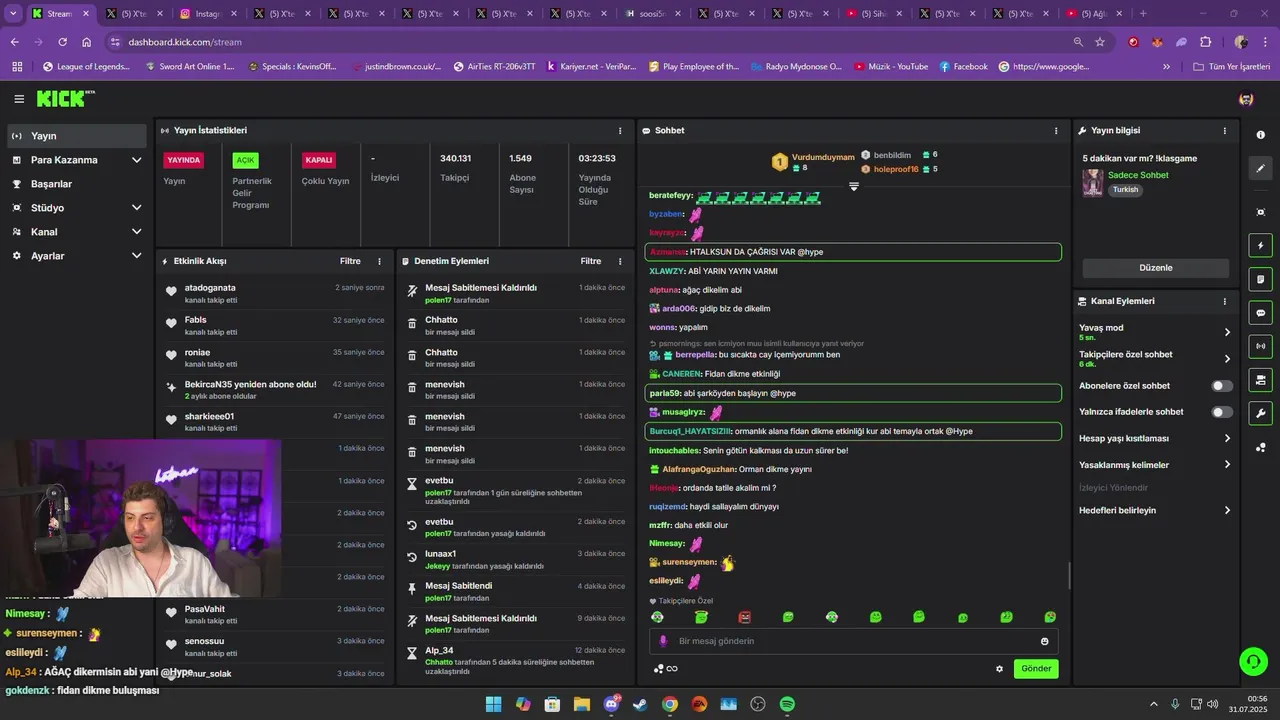Click the KAPALI multi-stream badge
This screenshot has height=720, width=1280.
(319, 160)
